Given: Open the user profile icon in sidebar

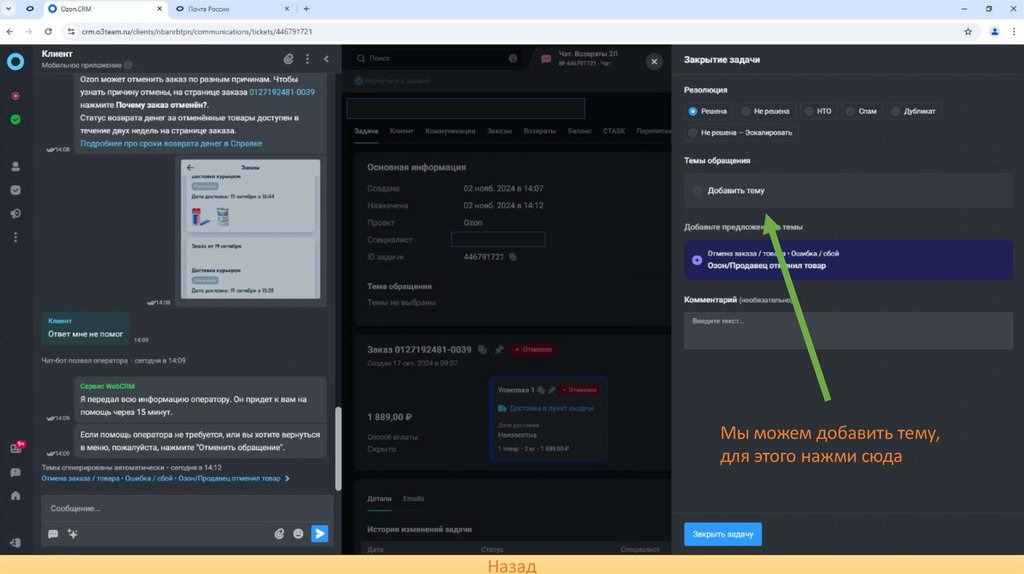Looking at the screenshot, I should pyautogui.click(x=16, y=167).
